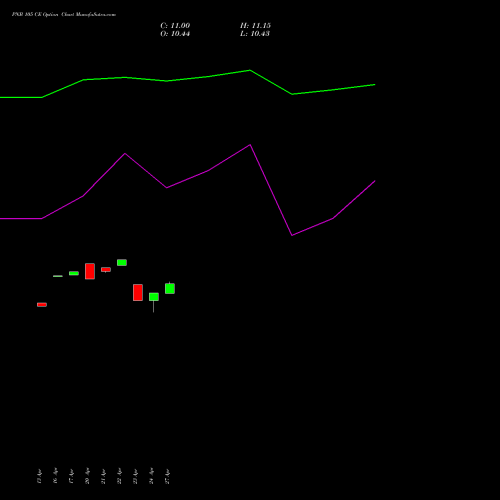Viewport: 500px width, 500px height.
Task: Click the green indicator line's highest peak
Action: (250, 70)
